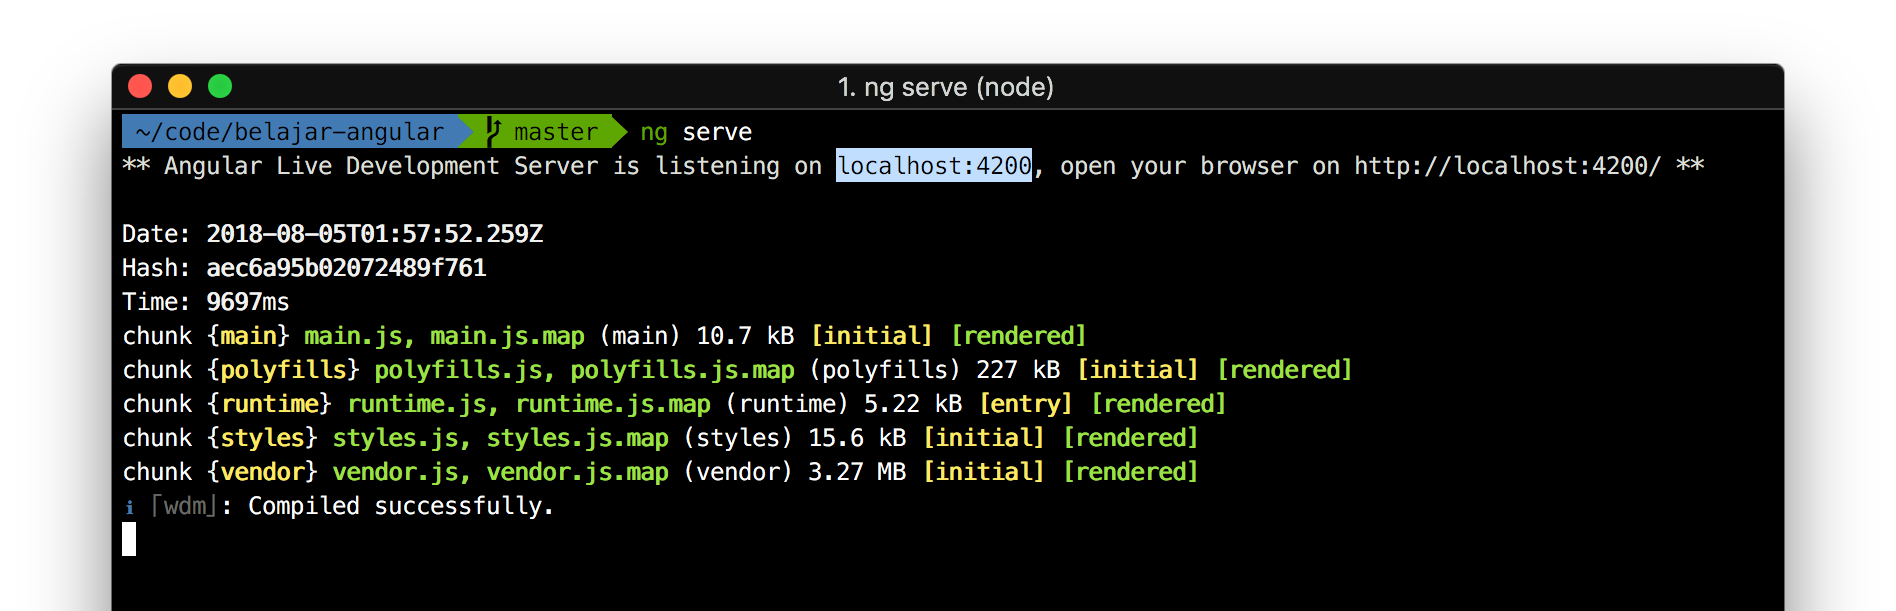
Task: Click the window title '1. ng serve (node)'
Action: coord(946,87)
